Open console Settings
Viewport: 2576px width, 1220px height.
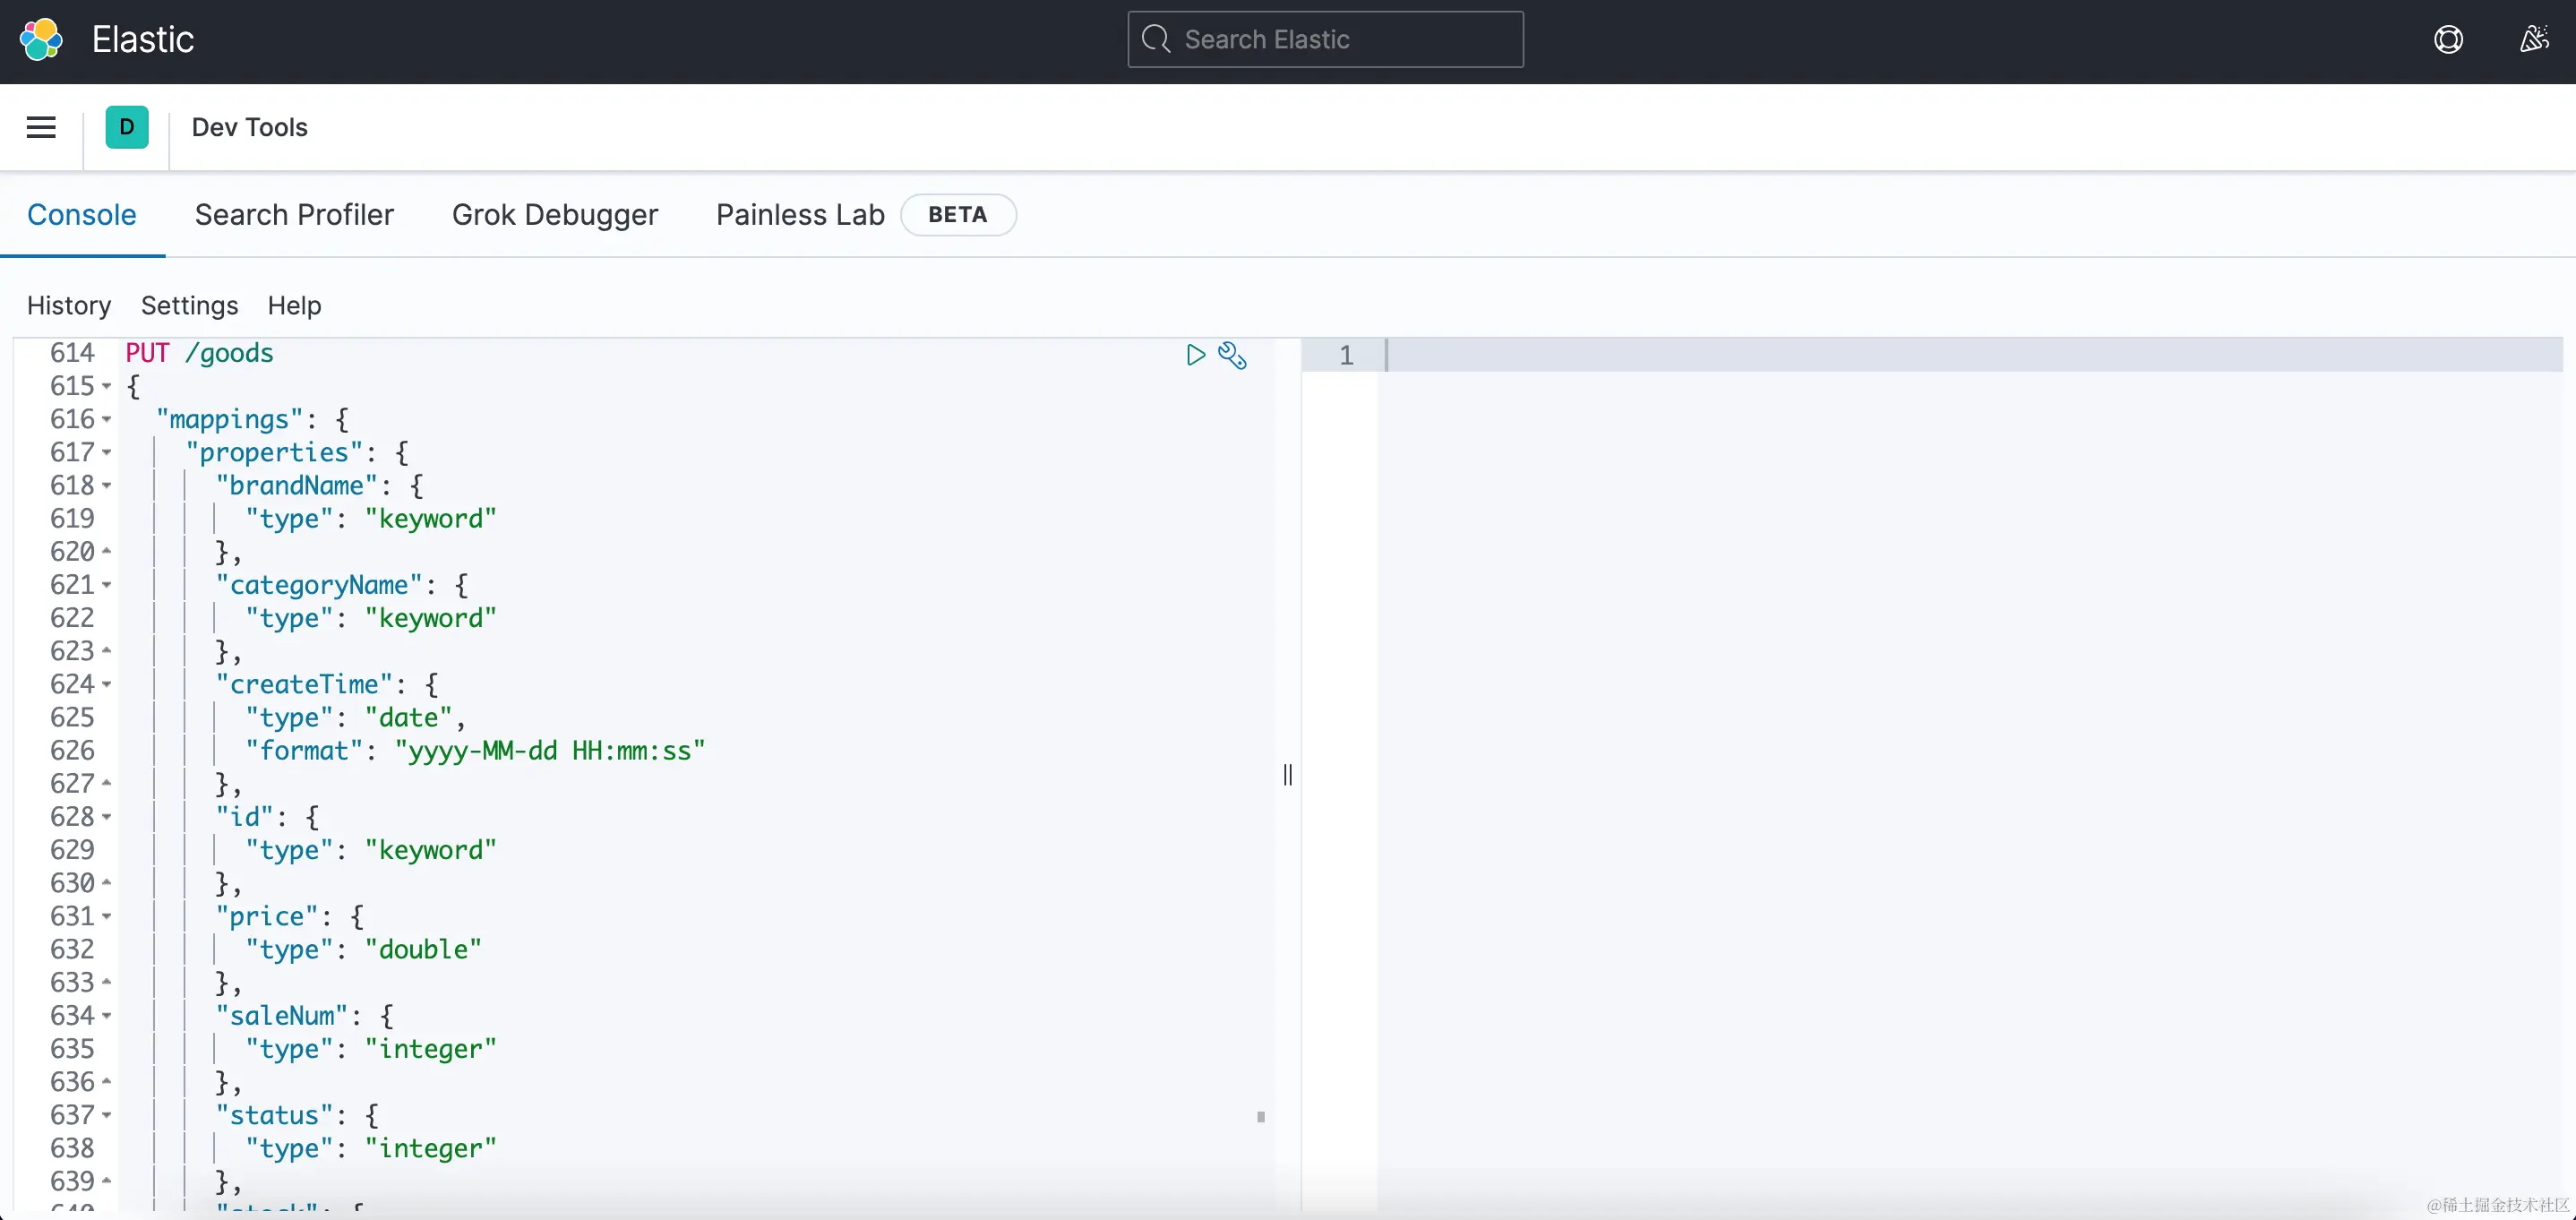pos(189,305)
